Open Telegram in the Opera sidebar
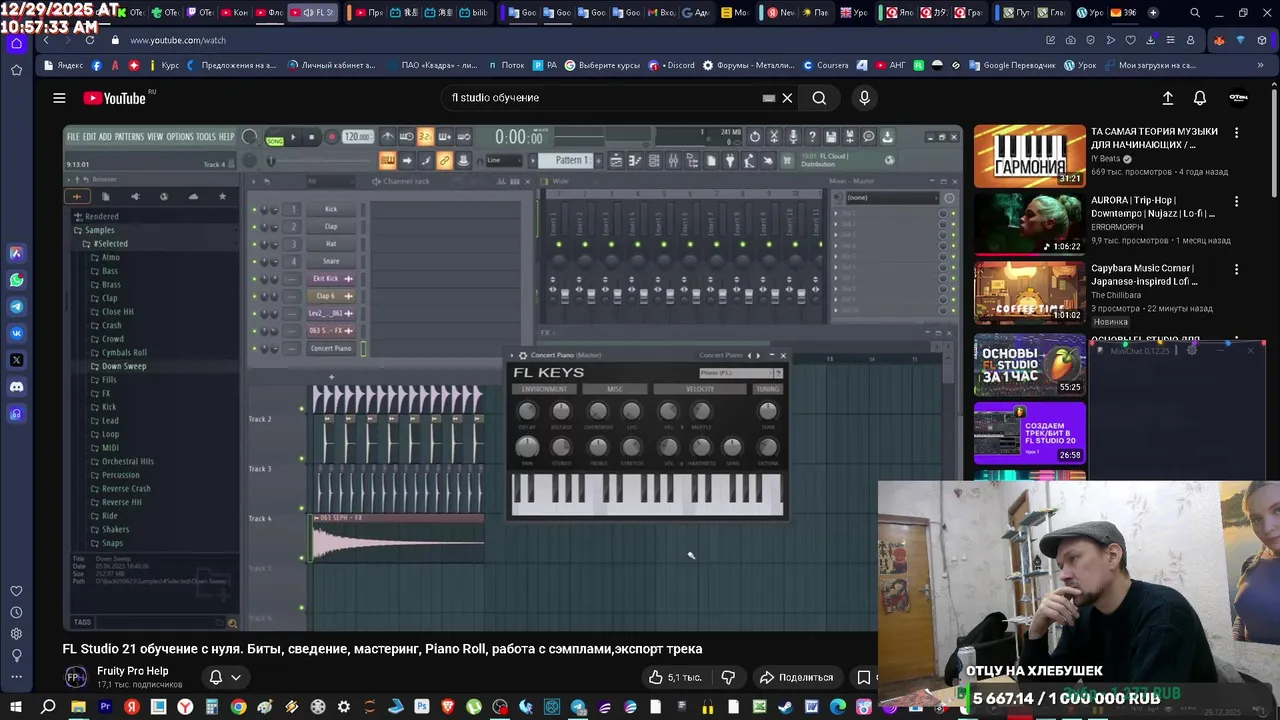The width and height of the screenshot is (1280, 720). (x=16, y=307)
